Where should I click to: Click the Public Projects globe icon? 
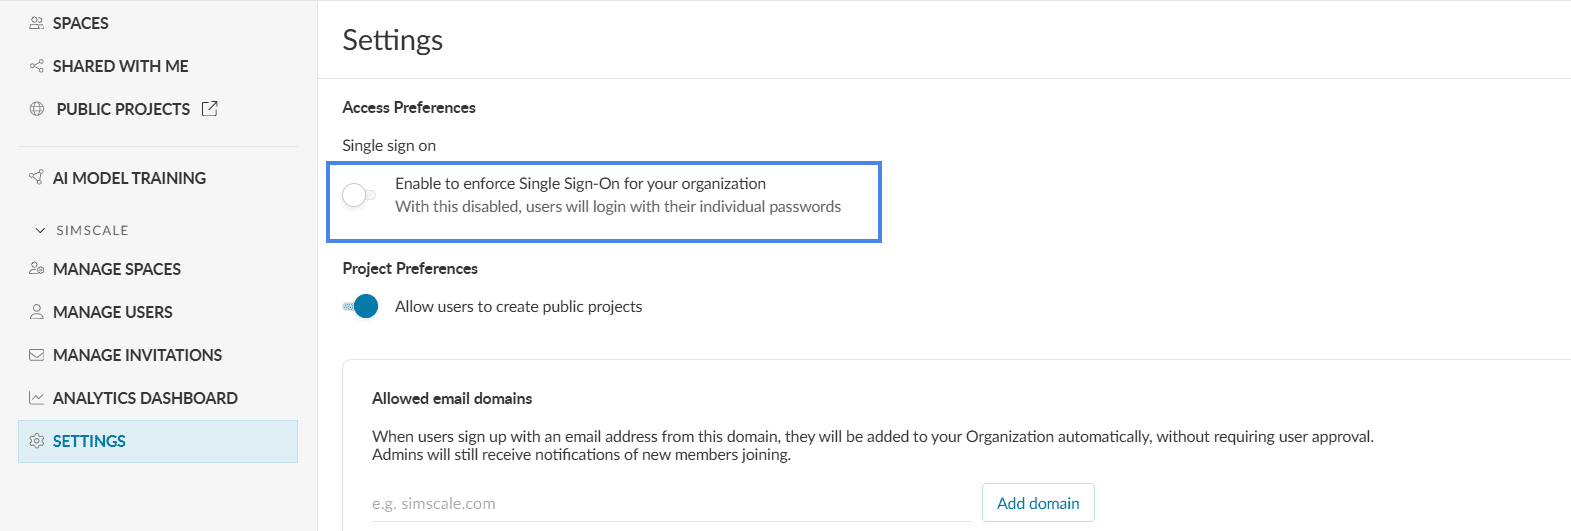pyautogui.click(x=37, y=109)
